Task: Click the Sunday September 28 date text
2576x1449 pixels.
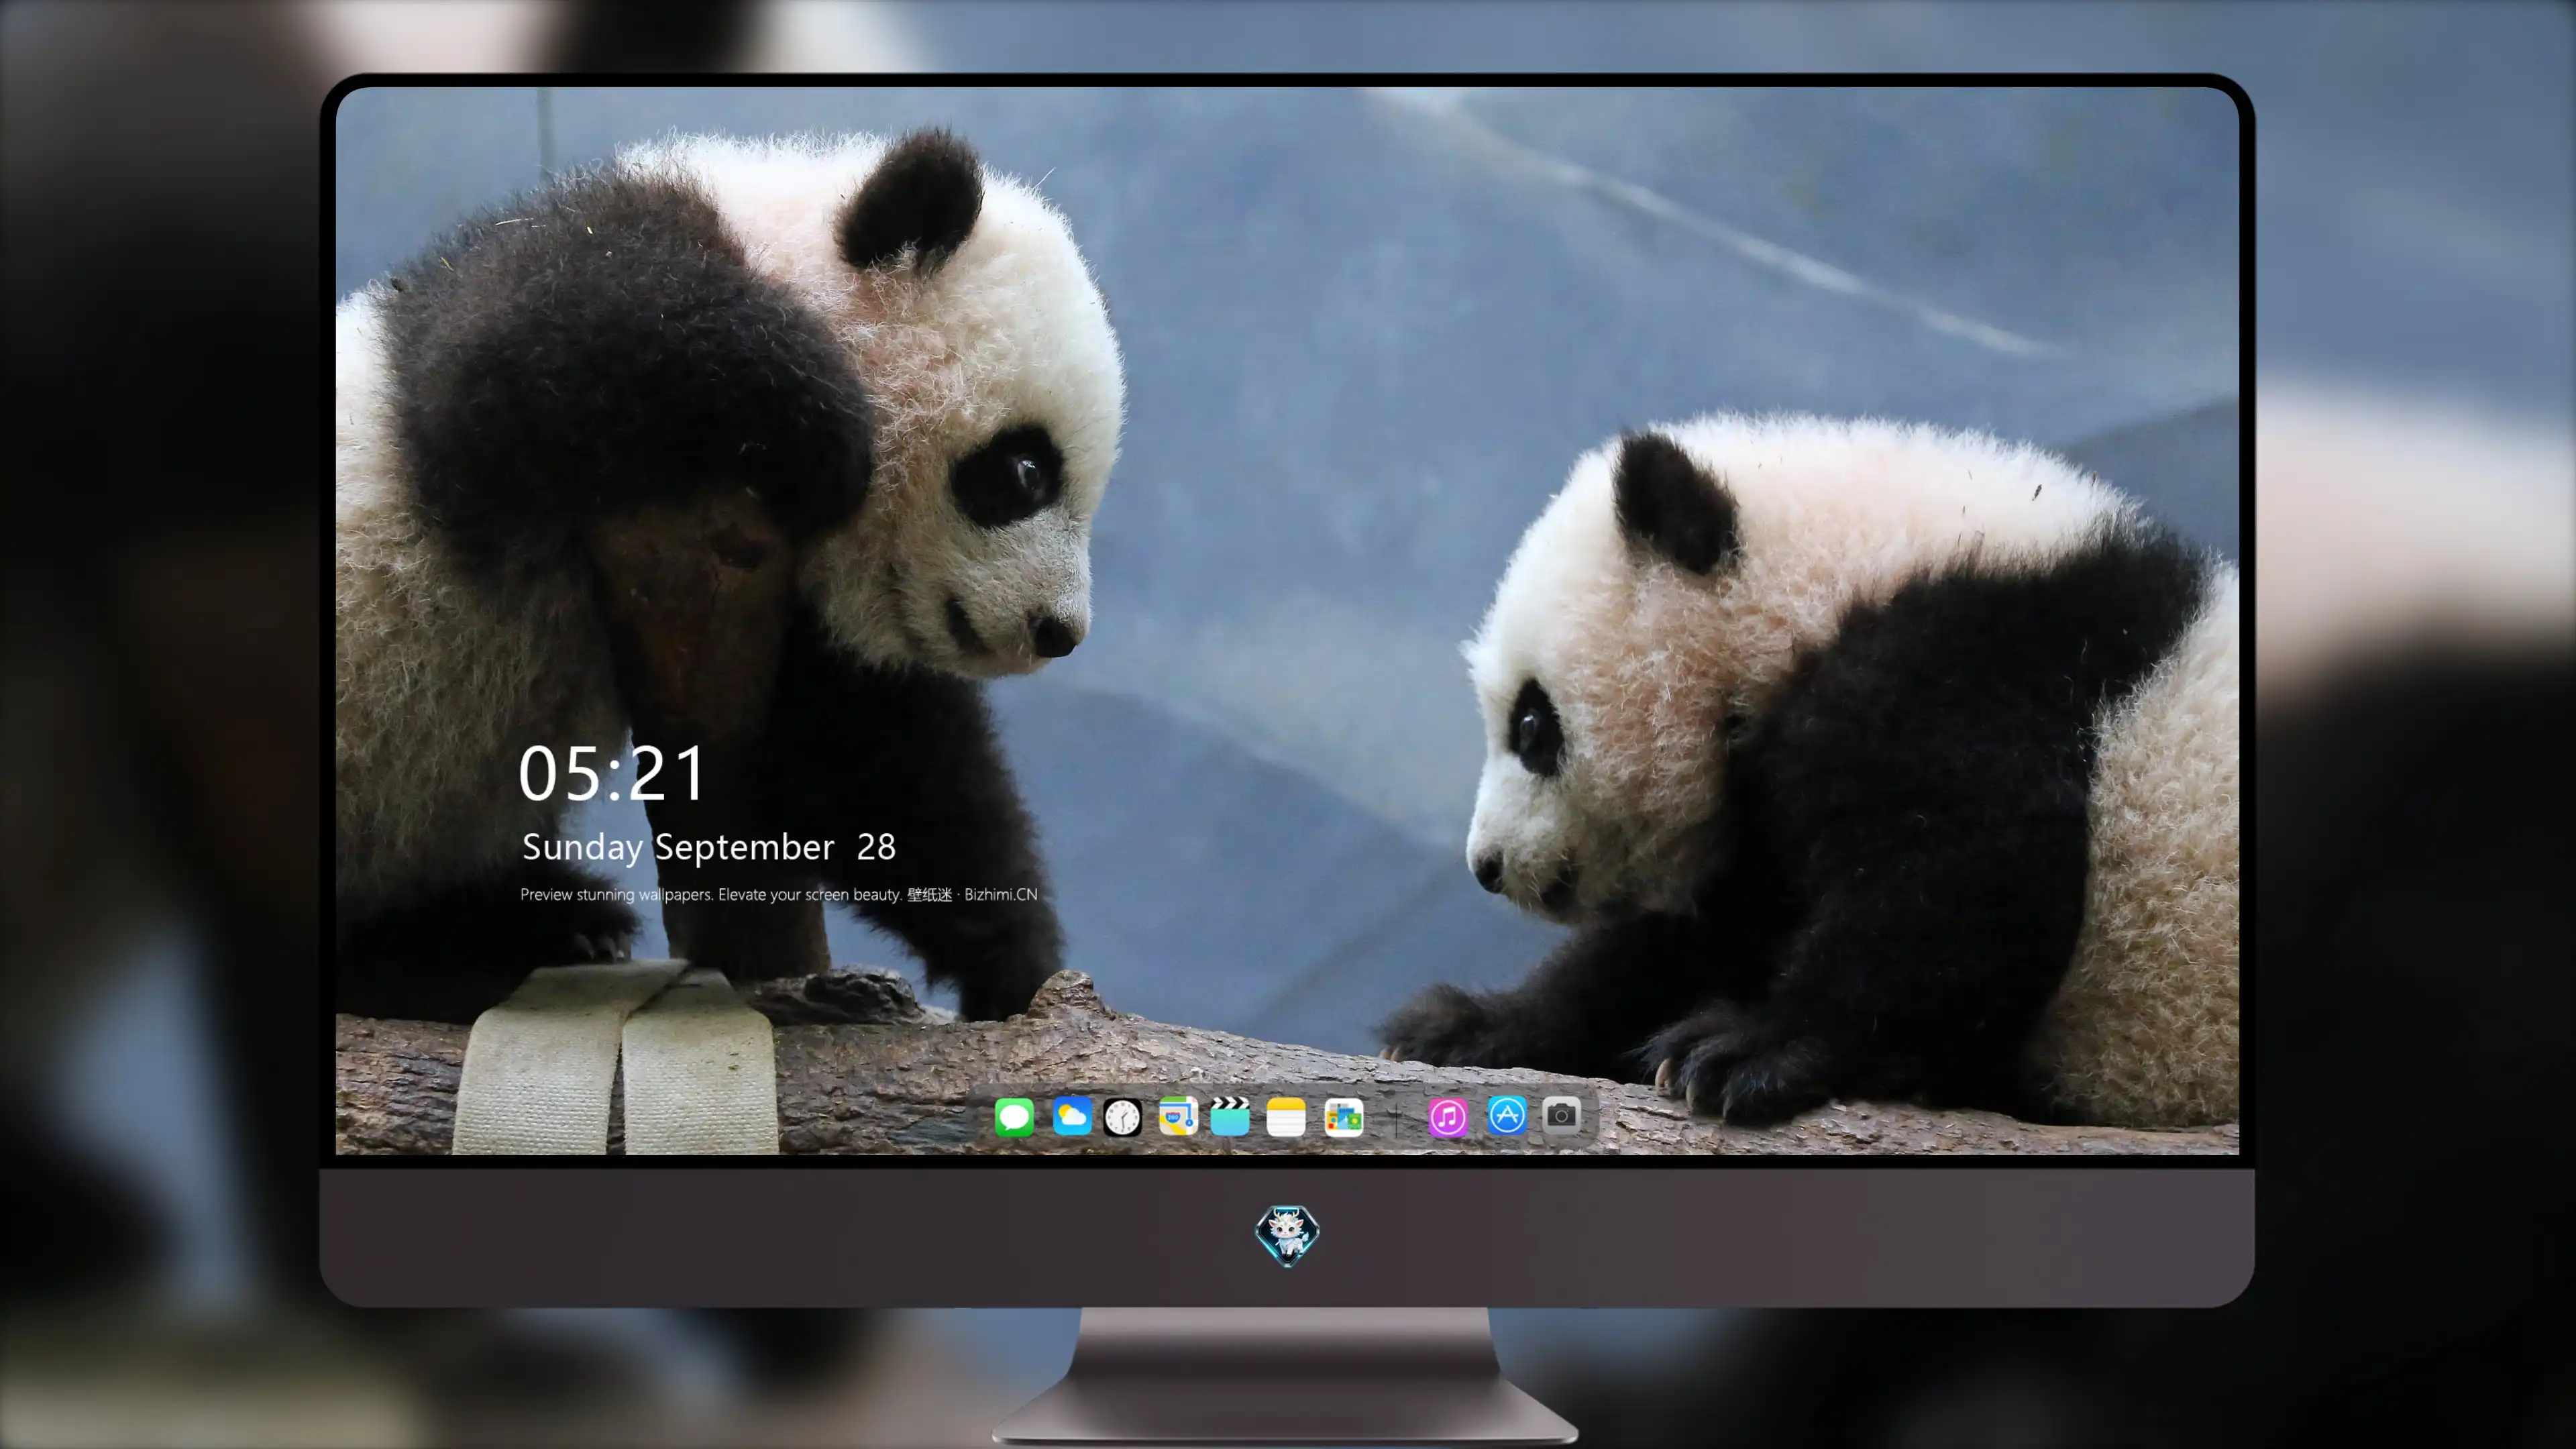Action: coord(709,847)
